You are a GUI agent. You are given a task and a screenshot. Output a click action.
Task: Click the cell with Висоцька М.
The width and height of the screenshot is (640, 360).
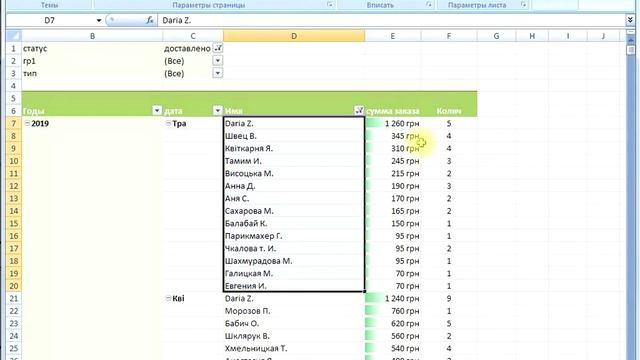[294, 173]
